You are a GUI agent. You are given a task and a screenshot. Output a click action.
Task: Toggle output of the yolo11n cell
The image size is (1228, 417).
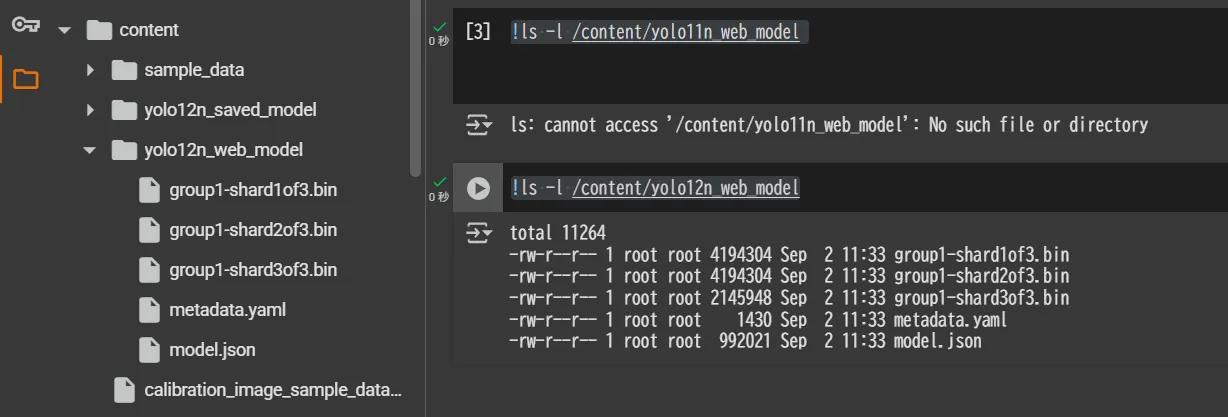pyautogui.click(x=480, y=125)
